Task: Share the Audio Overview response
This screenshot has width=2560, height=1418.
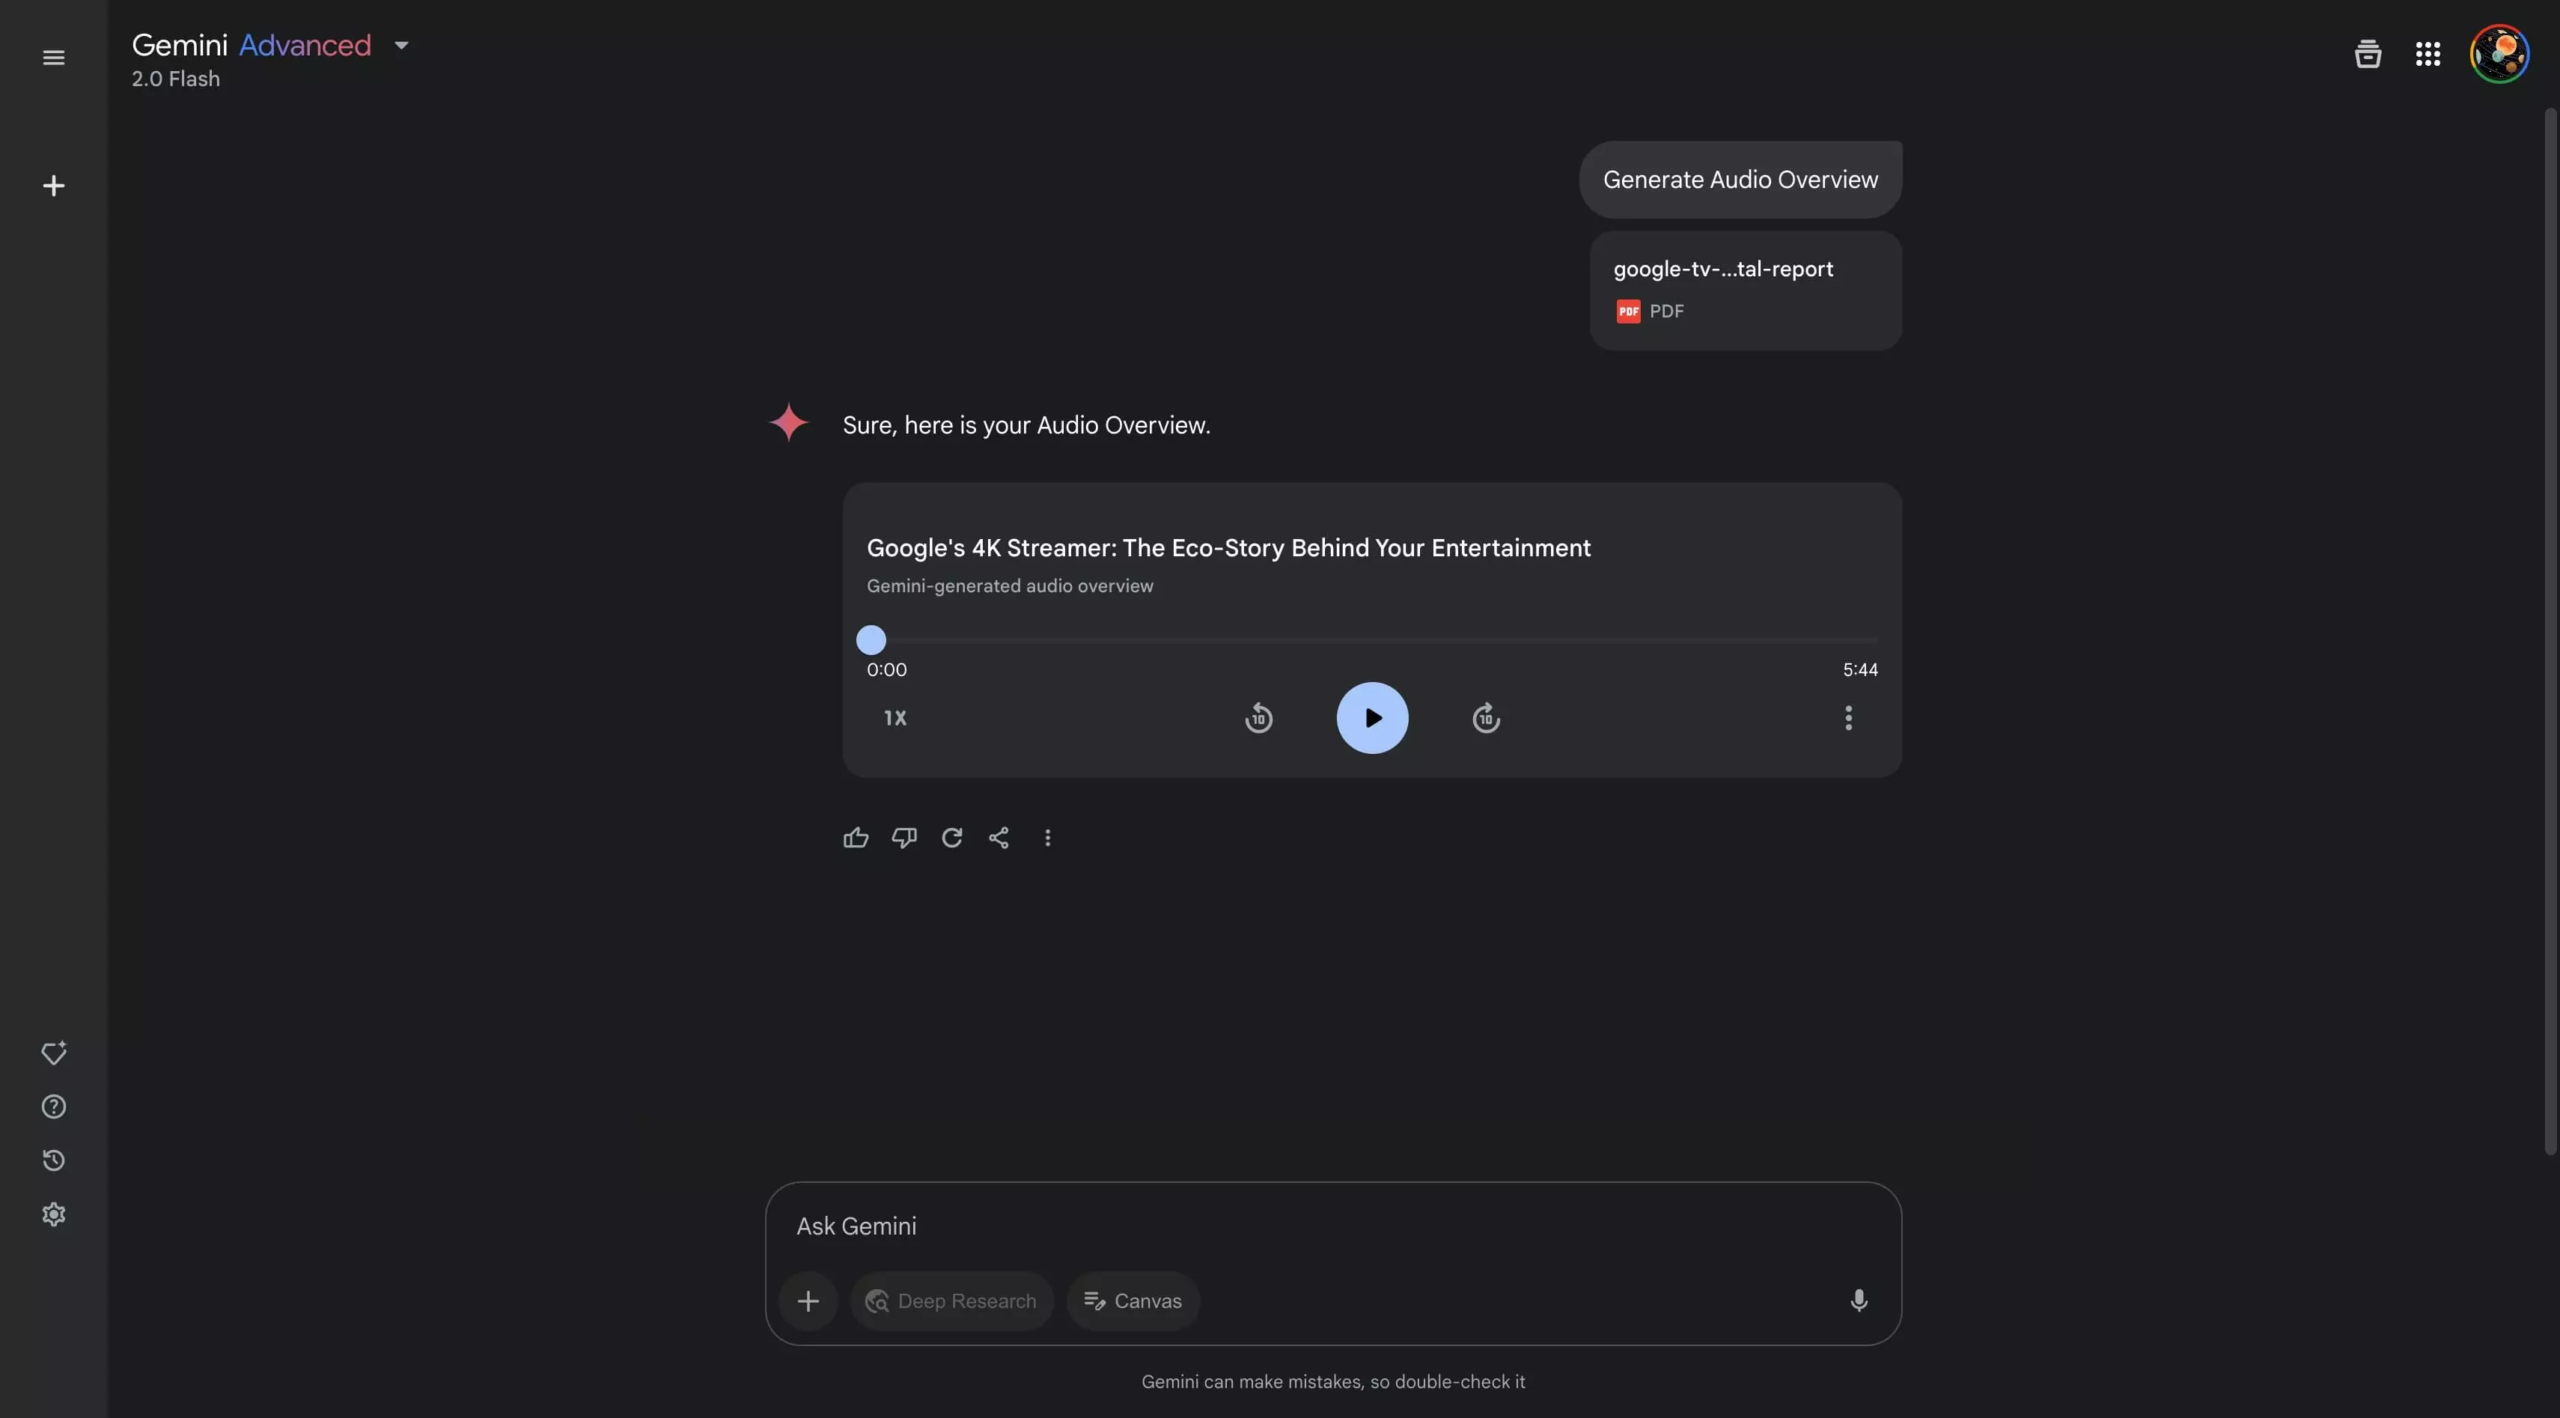Action: pos(999,837)
